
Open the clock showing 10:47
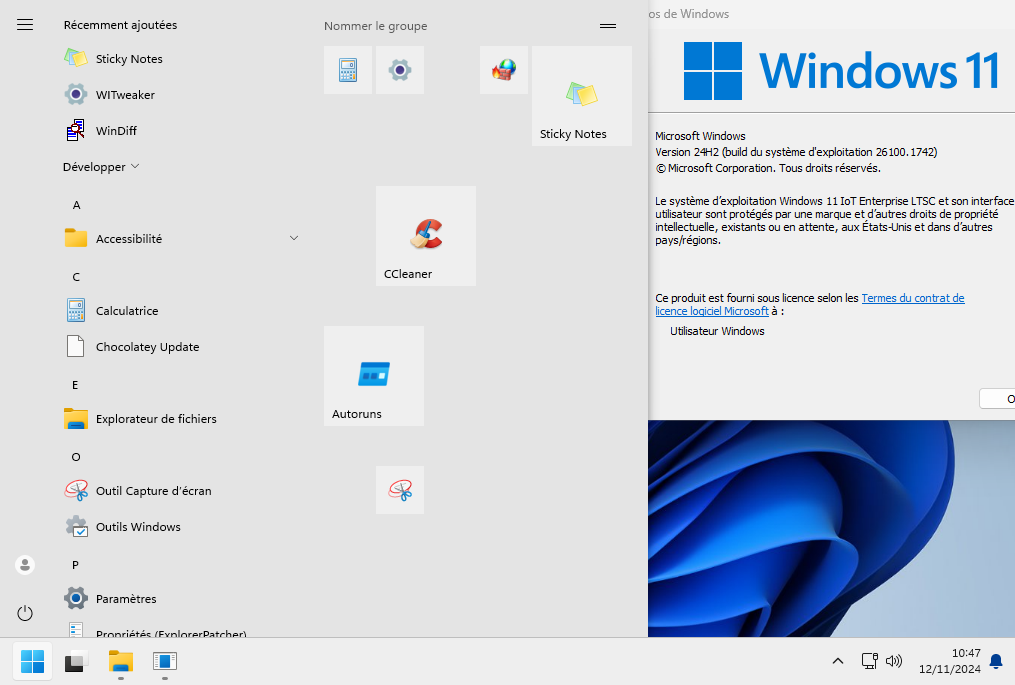pyautogui.click(x=950, y=661)
